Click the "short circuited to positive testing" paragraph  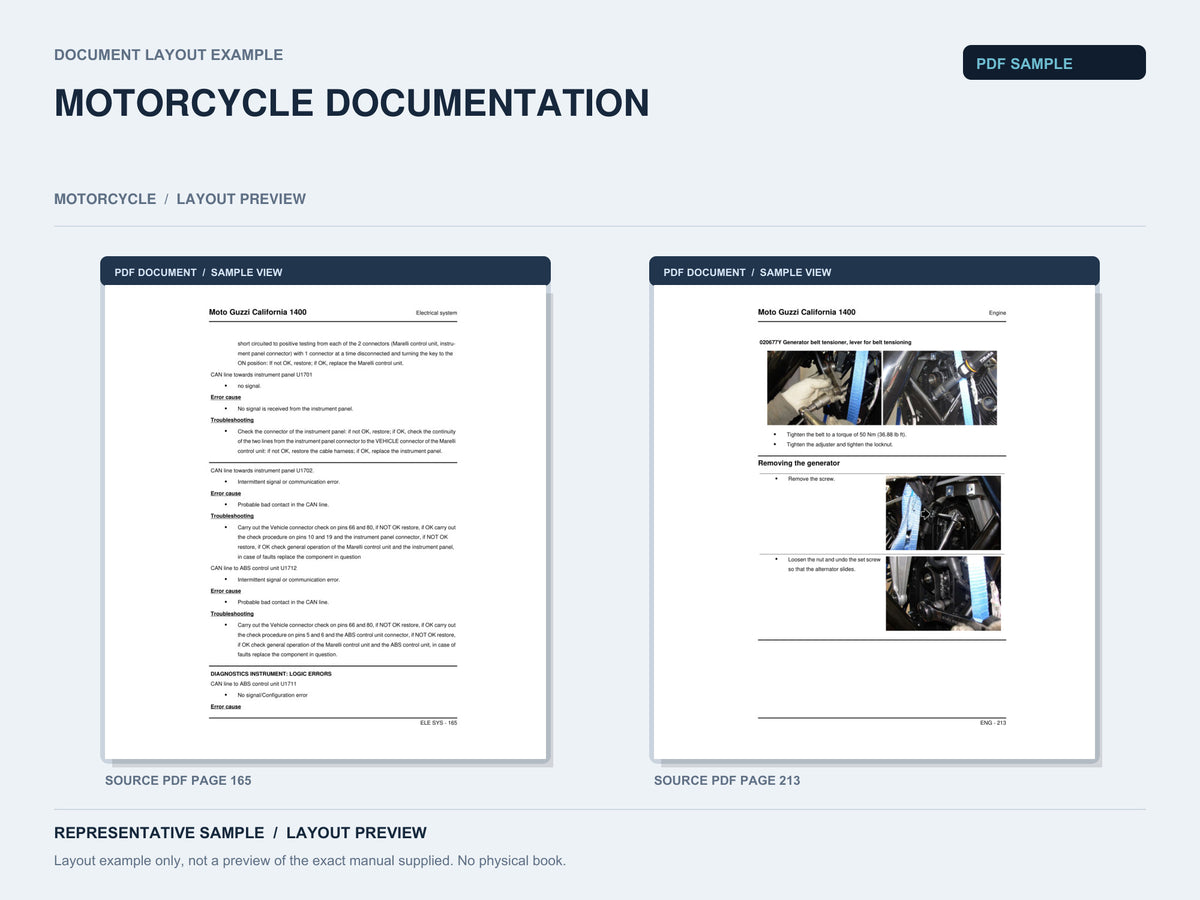point(345,353)
